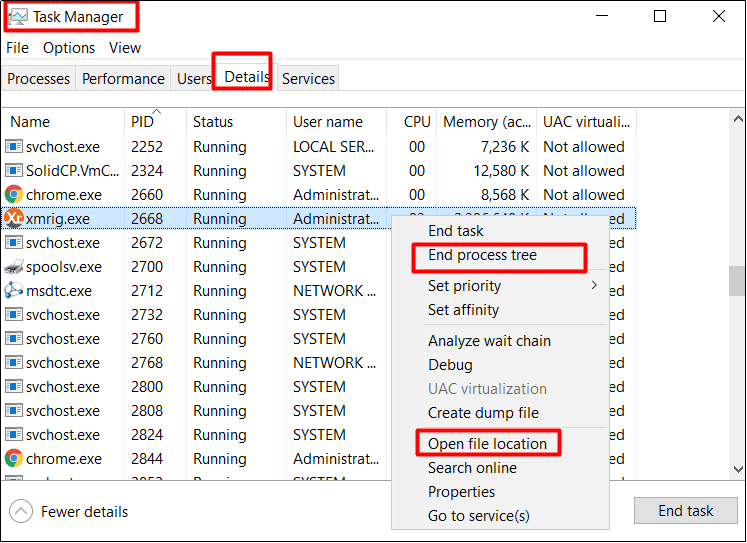Sort by the PID column header
The height and width of the screenshot is (543, 747).
pos(155,121)
